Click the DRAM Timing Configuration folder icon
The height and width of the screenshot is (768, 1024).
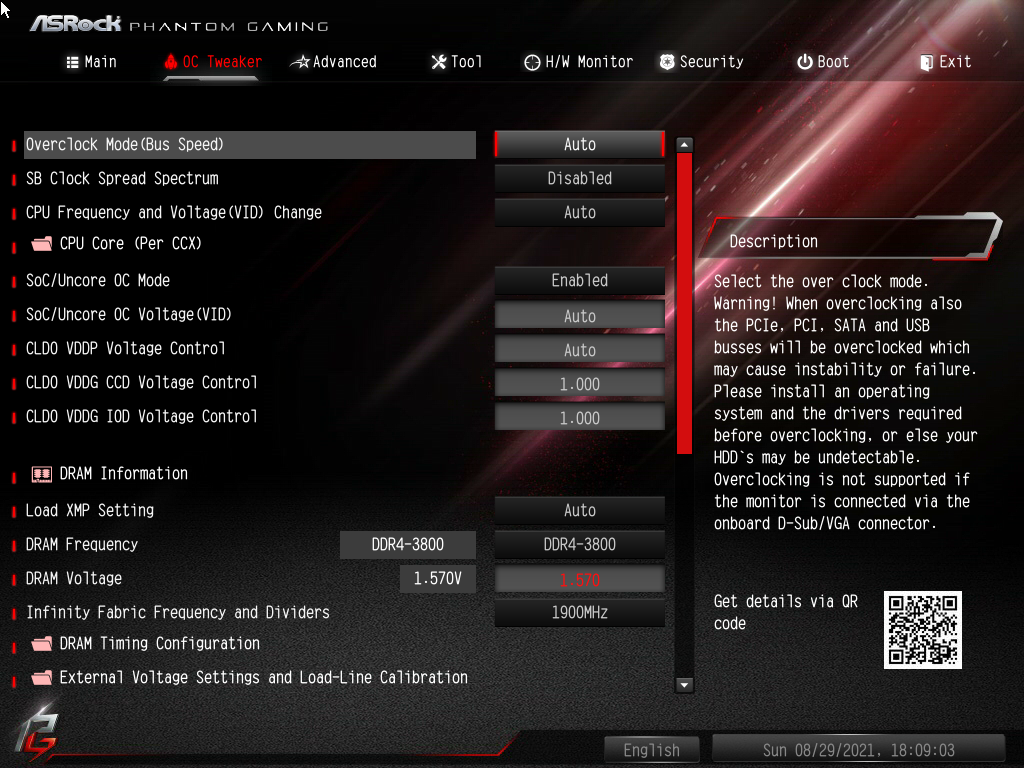(x=42, y=644)
